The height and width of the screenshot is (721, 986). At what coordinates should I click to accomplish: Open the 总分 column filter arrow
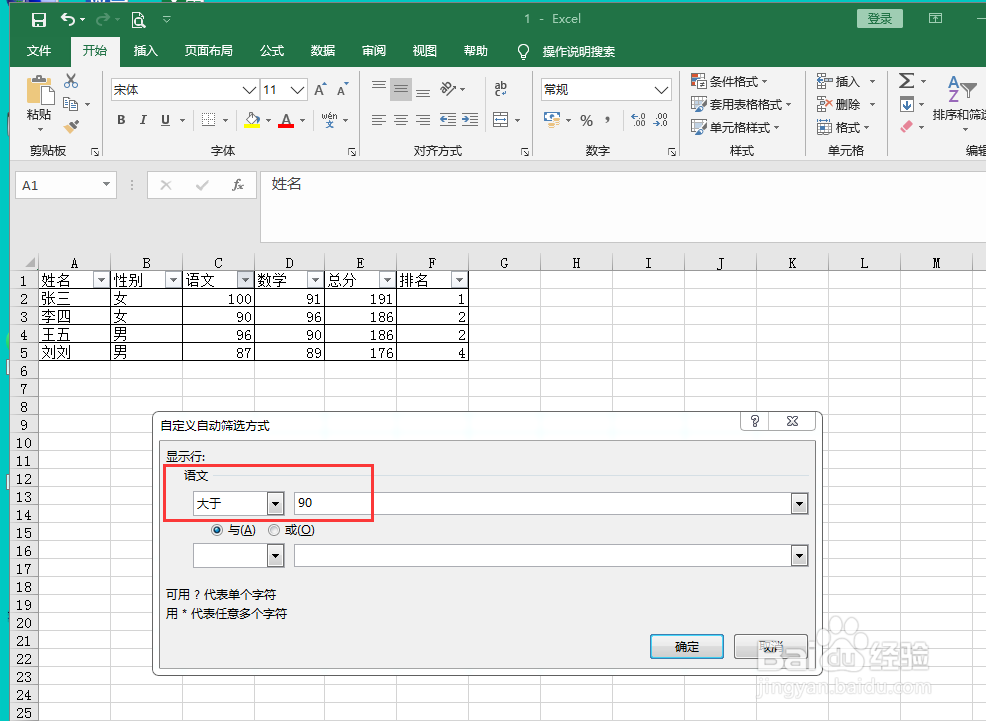point(387,280)
